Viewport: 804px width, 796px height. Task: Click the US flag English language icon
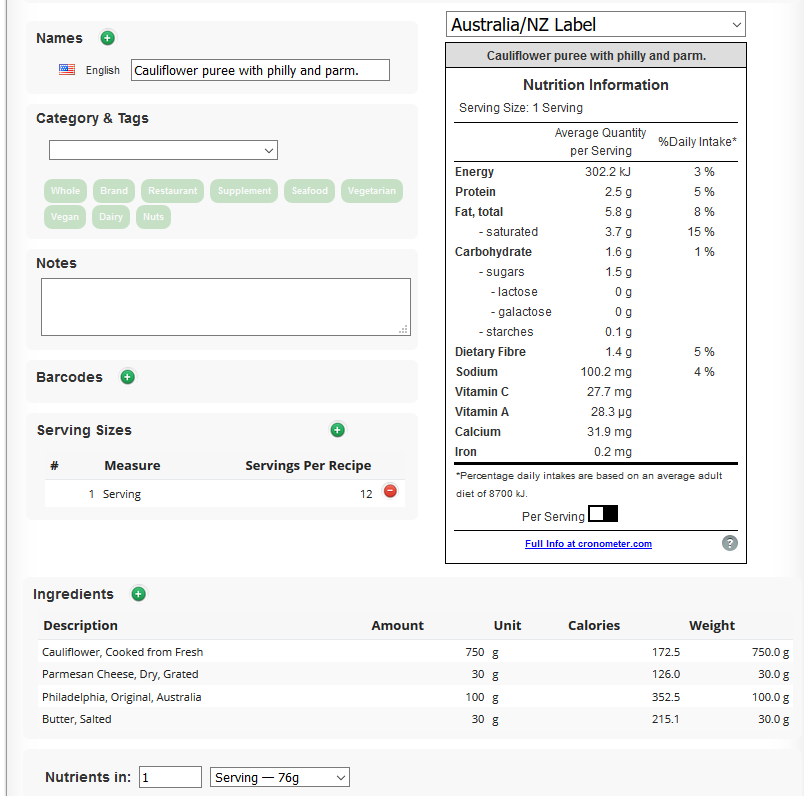[67, 70]
